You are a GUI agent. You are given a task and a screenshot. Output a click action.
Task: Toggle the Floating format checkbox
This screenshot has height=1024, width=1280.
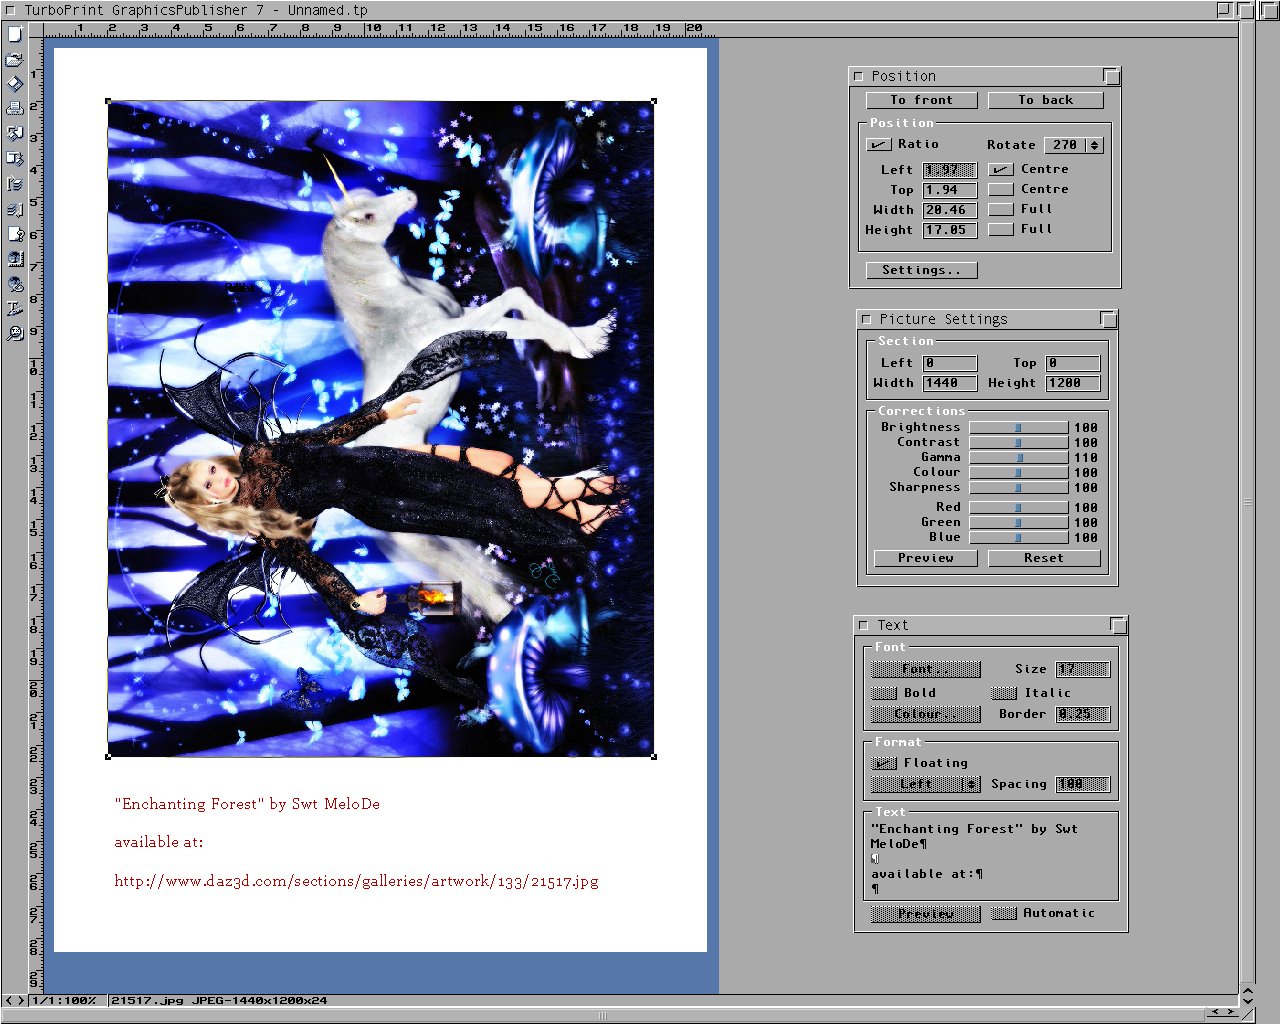pos(884,763)
